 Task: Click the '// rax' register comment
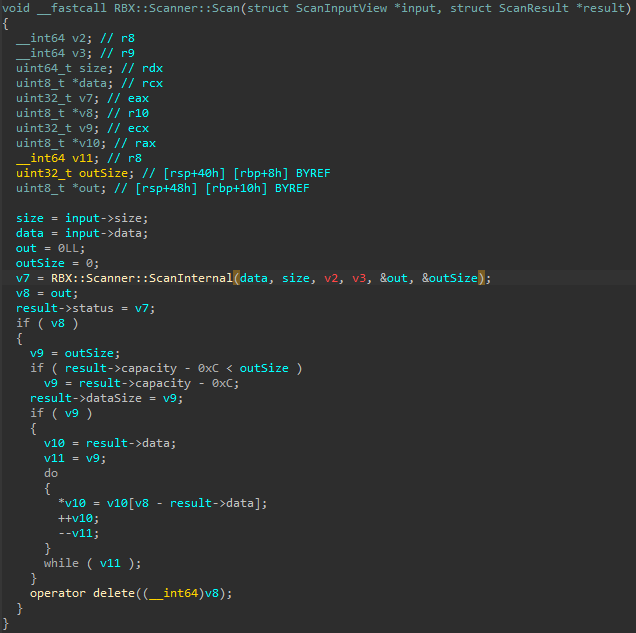click(135, 143)
